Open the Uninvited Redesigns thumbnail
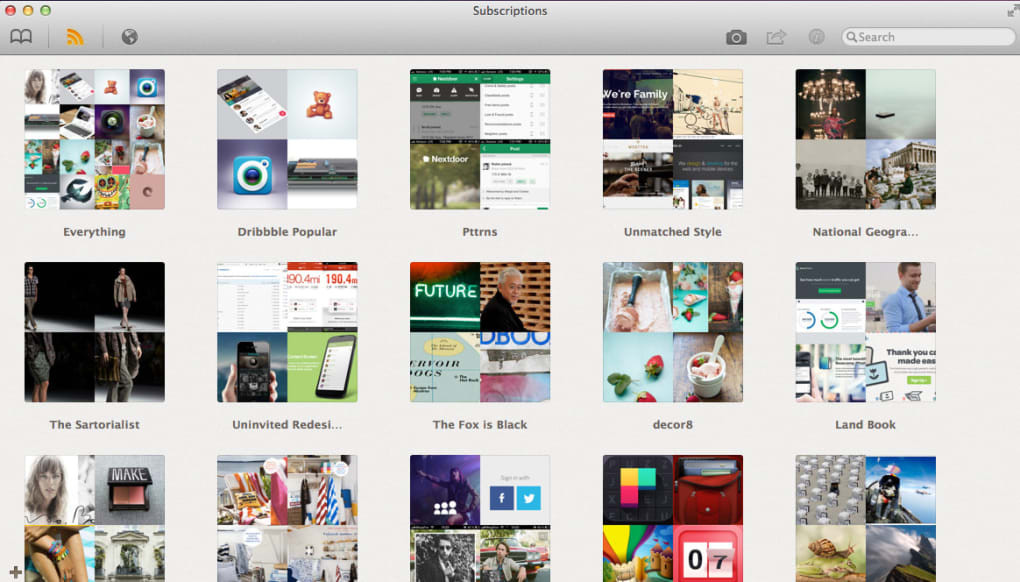The image size is (1020, 582). [287, 332]
